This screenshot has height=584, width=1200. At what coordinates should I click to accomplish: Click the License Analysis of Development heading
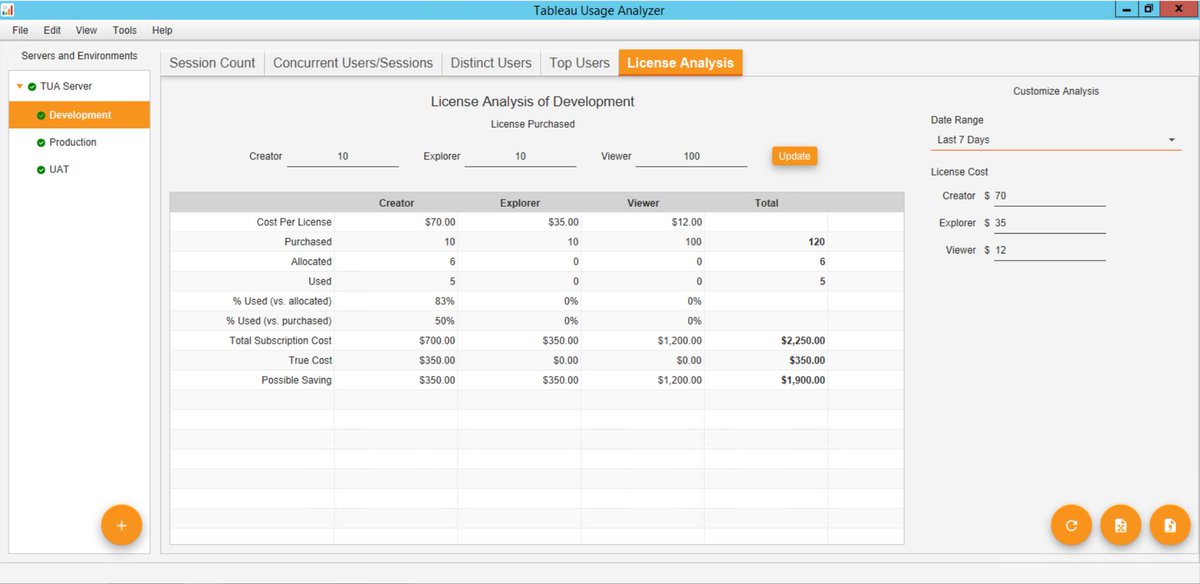click(532, 102)
